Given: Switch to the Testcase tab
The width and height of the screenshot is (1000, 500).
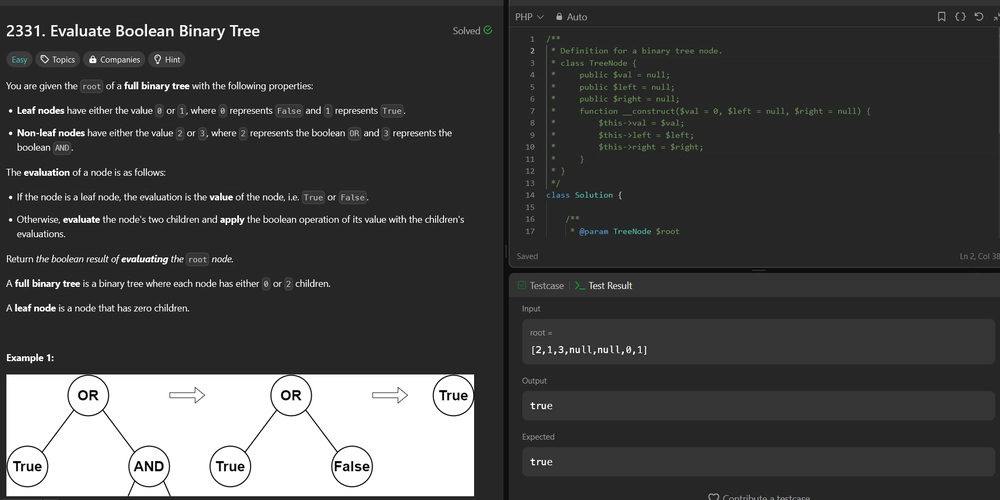Looking at the screenshot, I should (x=541, y=286).
